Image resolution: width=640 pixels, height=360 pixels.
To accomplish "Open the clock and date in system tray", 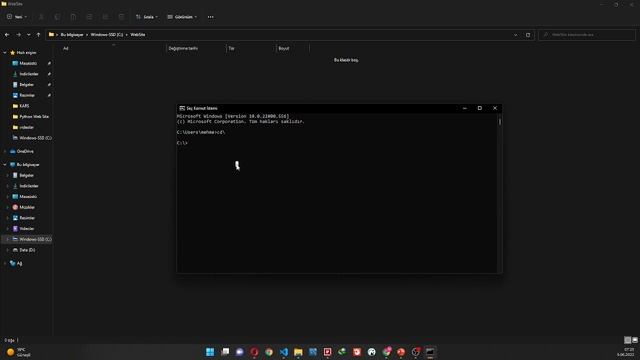I will tap(626, 352).
